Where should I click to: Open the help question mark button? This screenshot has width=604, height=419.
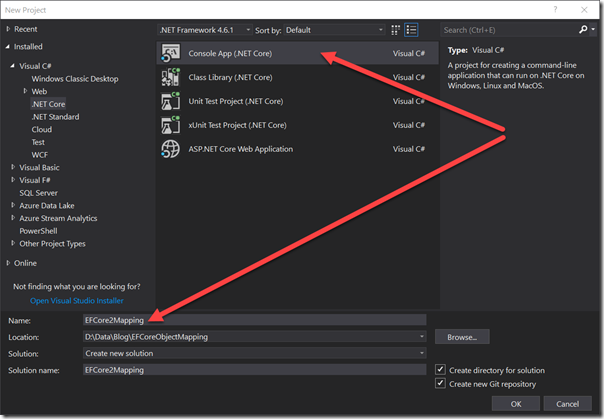pos(555,10)
